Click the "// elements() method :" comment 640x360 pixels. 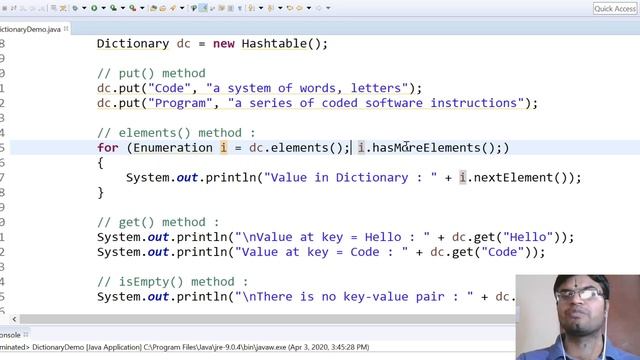(176, 133)
